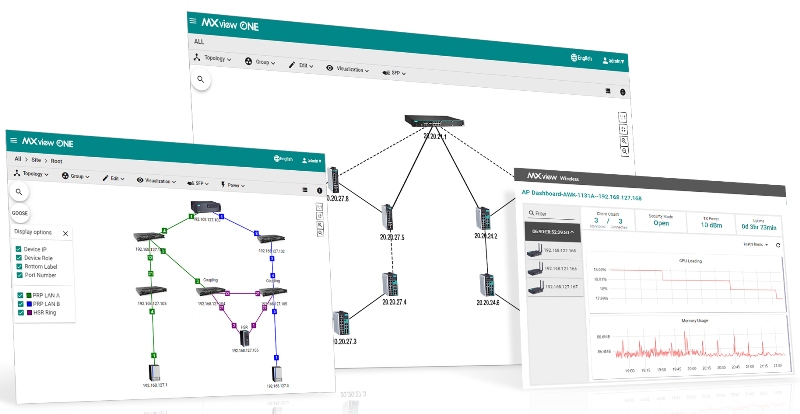800x414 pixels.
Task: Close the Display options panel
Action: coord(65,233)
